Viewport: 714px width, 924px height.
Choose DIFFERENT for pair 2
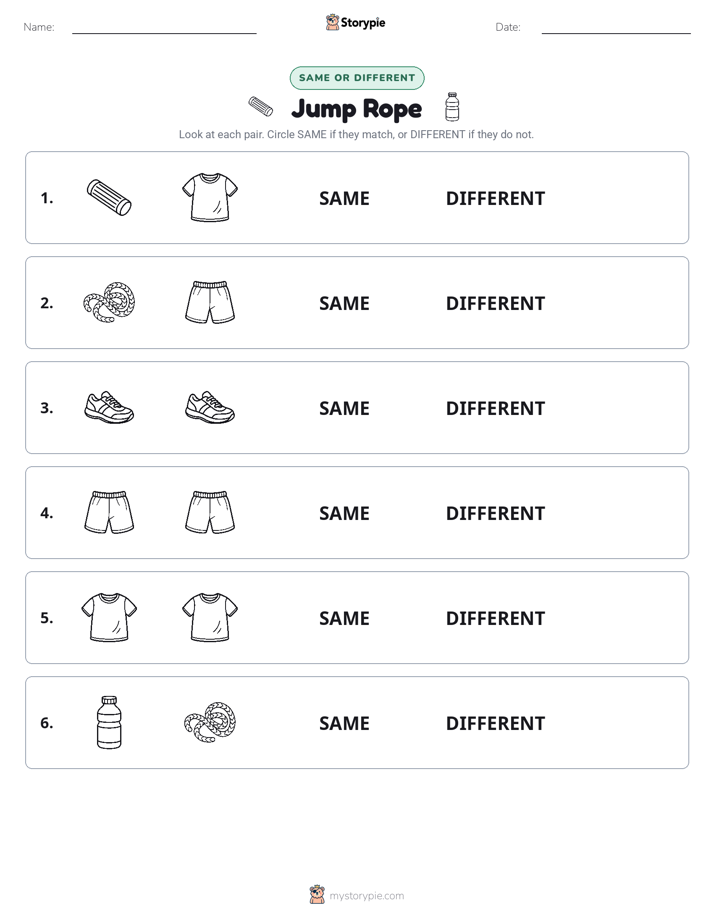pos(495,303)
